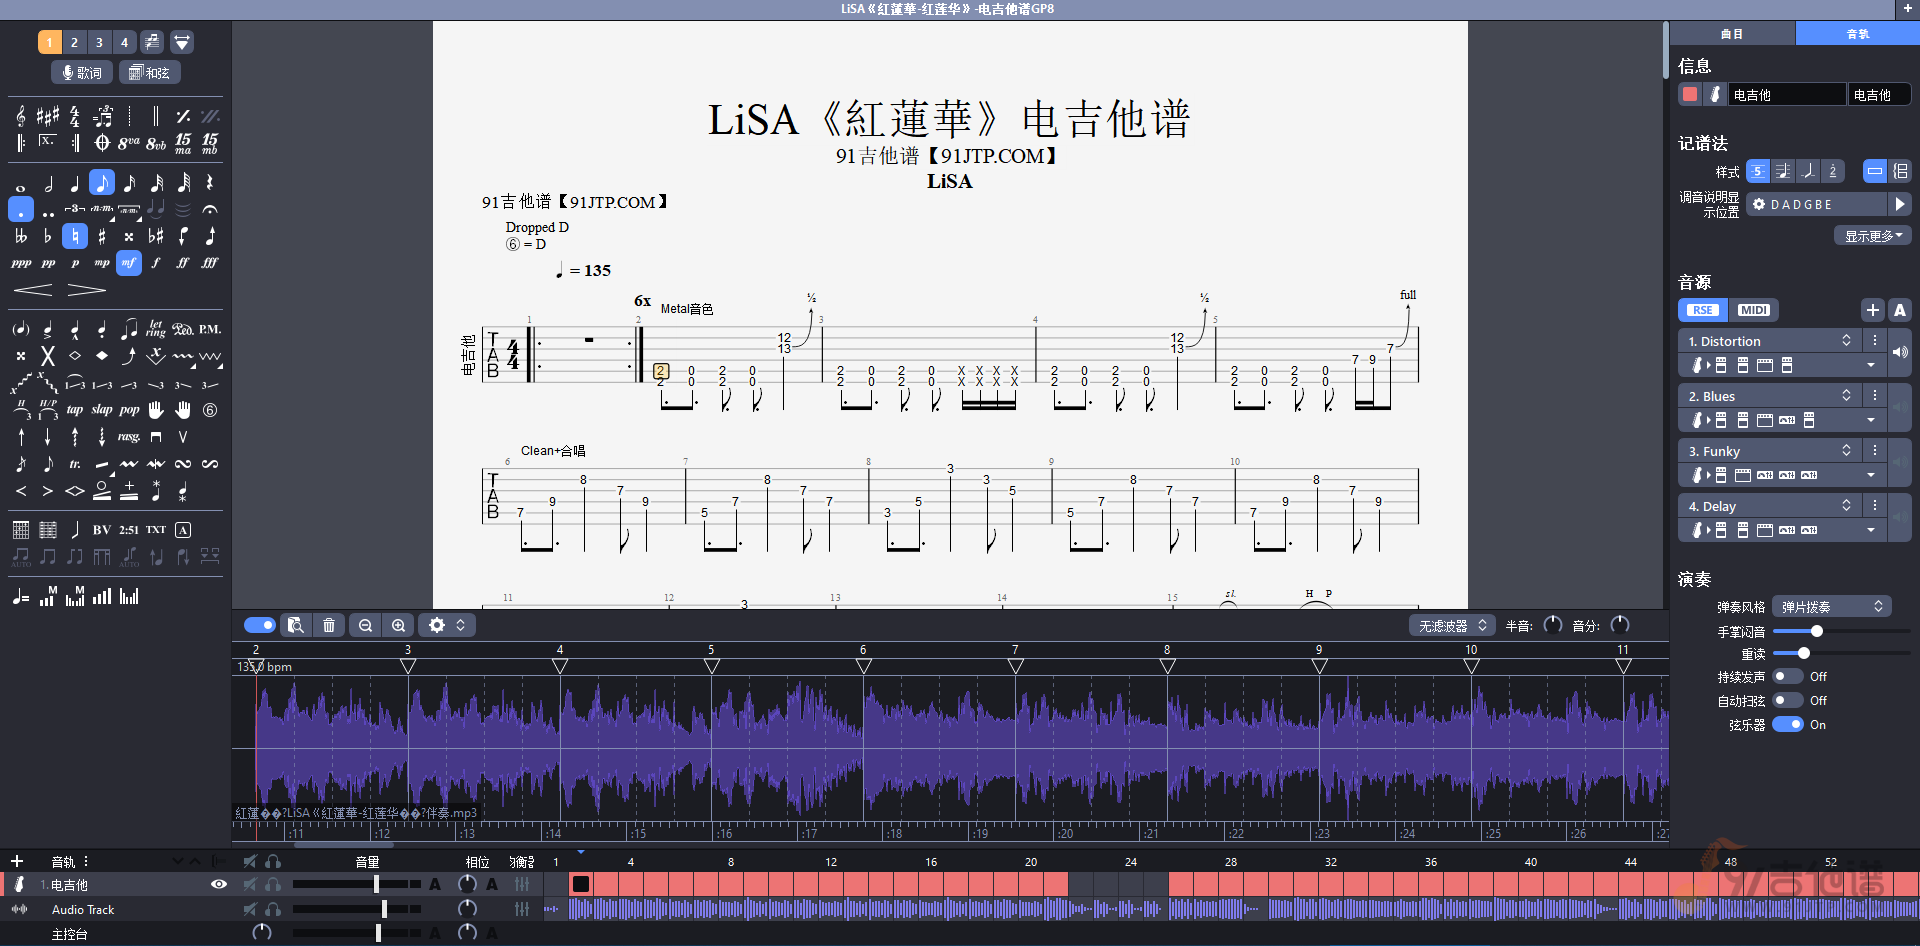Apply the flat accidental
1920x946 pixels.
click(x=48, y=236)
